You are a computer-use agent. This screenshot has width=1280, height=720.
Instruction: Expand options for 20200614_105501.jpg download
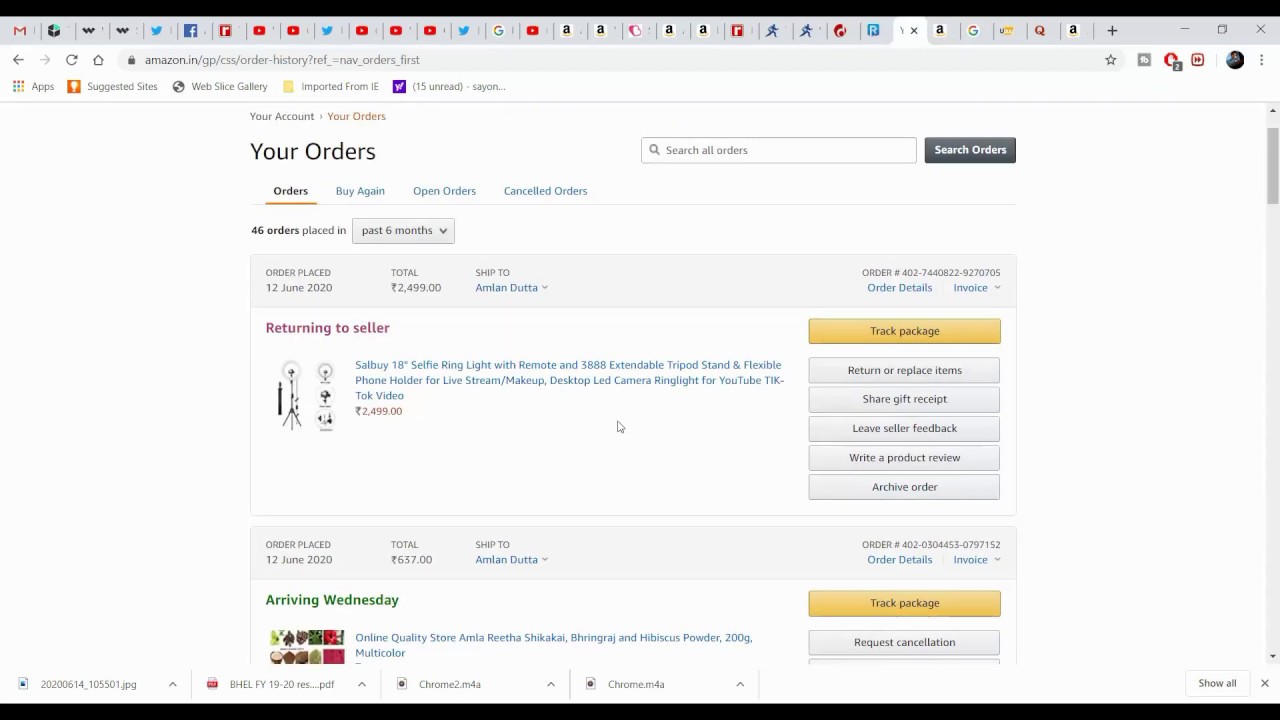coord(172,684)
